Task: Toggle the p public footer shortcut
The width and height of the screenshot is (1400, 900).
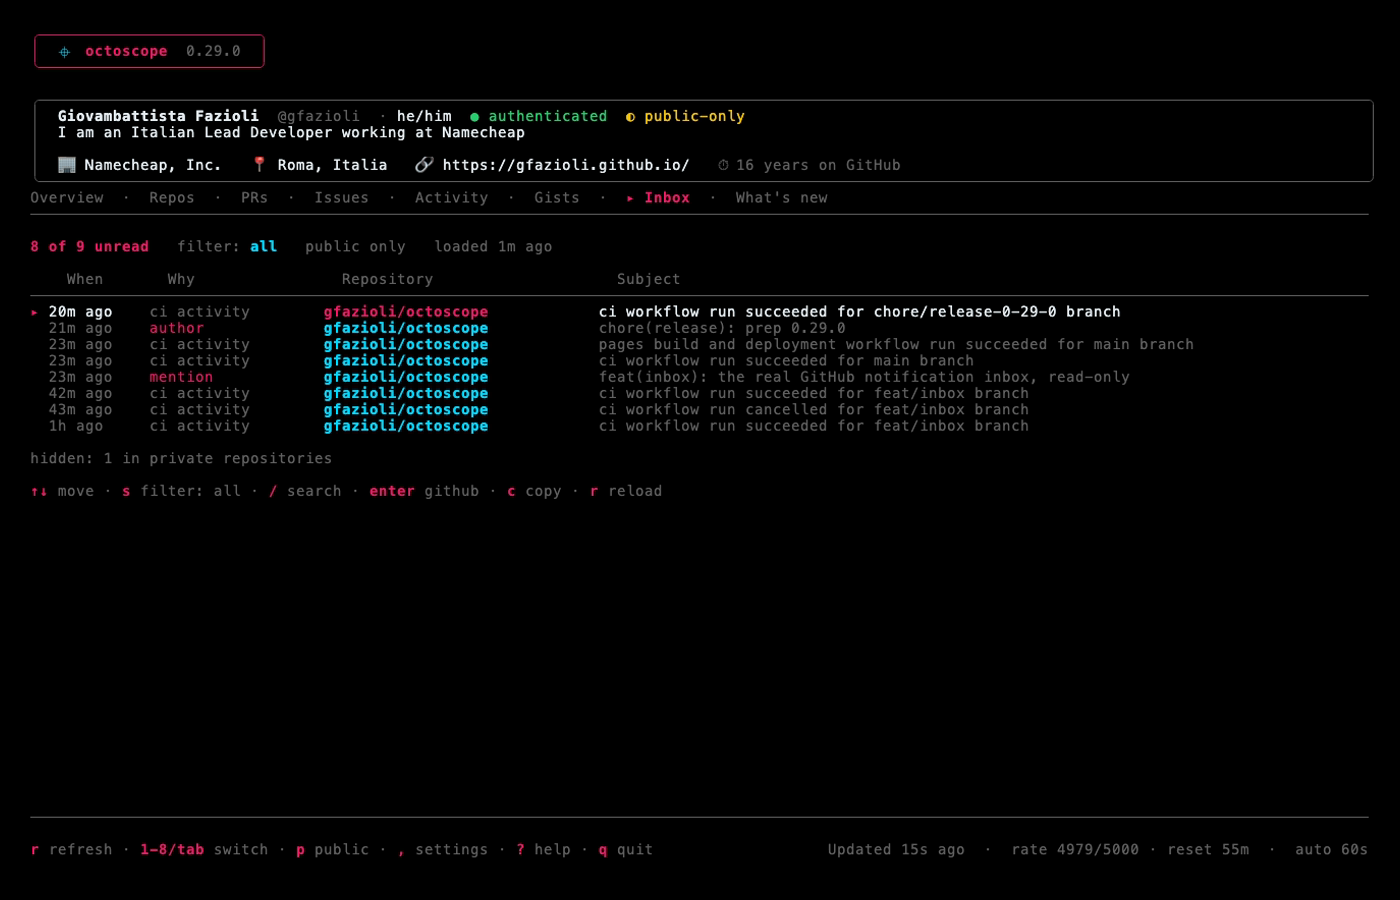Action: [x=332, y=850]
